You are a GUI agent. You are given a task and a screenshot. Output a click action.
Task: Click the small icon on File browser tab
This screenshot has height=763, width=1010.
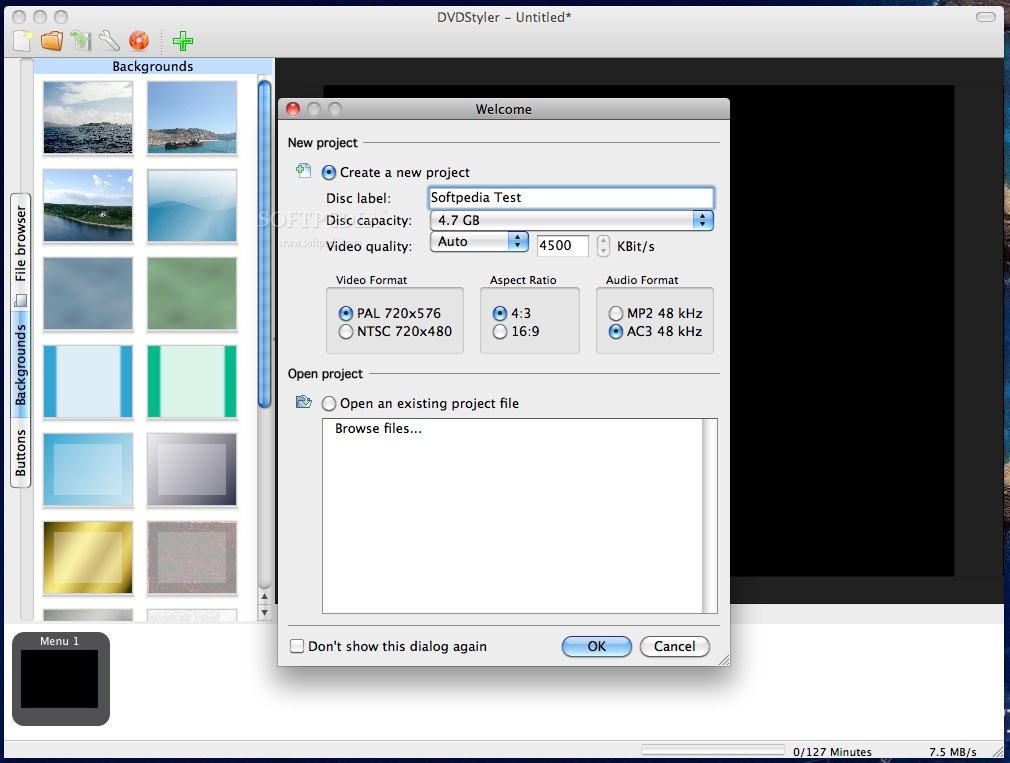[21, 300]
